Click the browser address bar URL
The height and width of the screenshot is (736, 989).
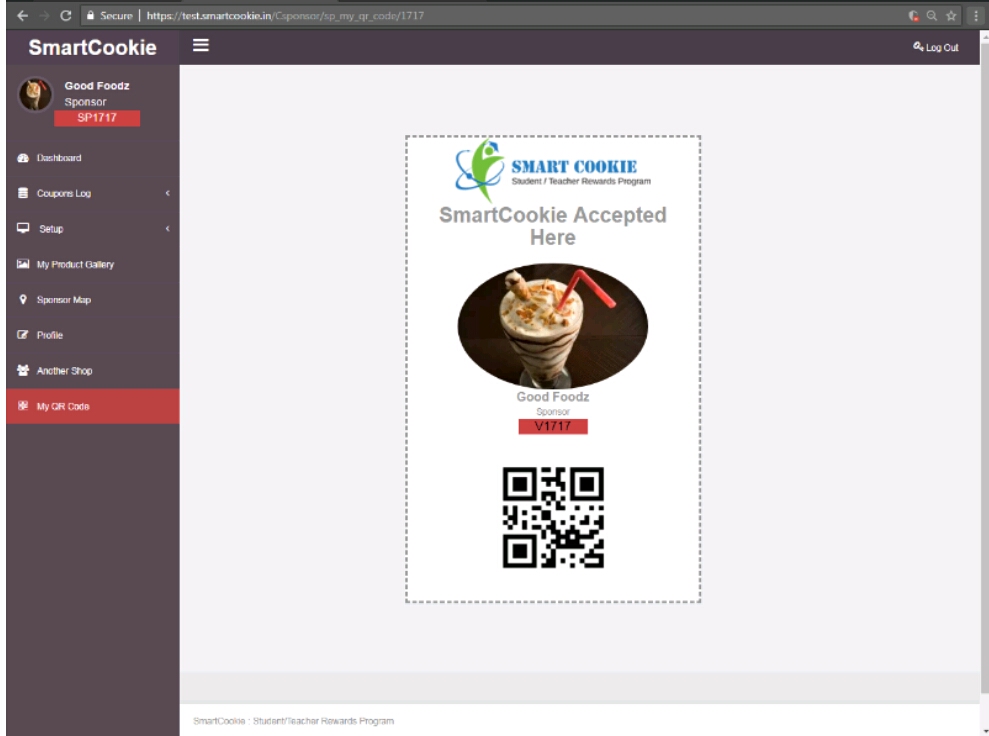pos(300,15)
